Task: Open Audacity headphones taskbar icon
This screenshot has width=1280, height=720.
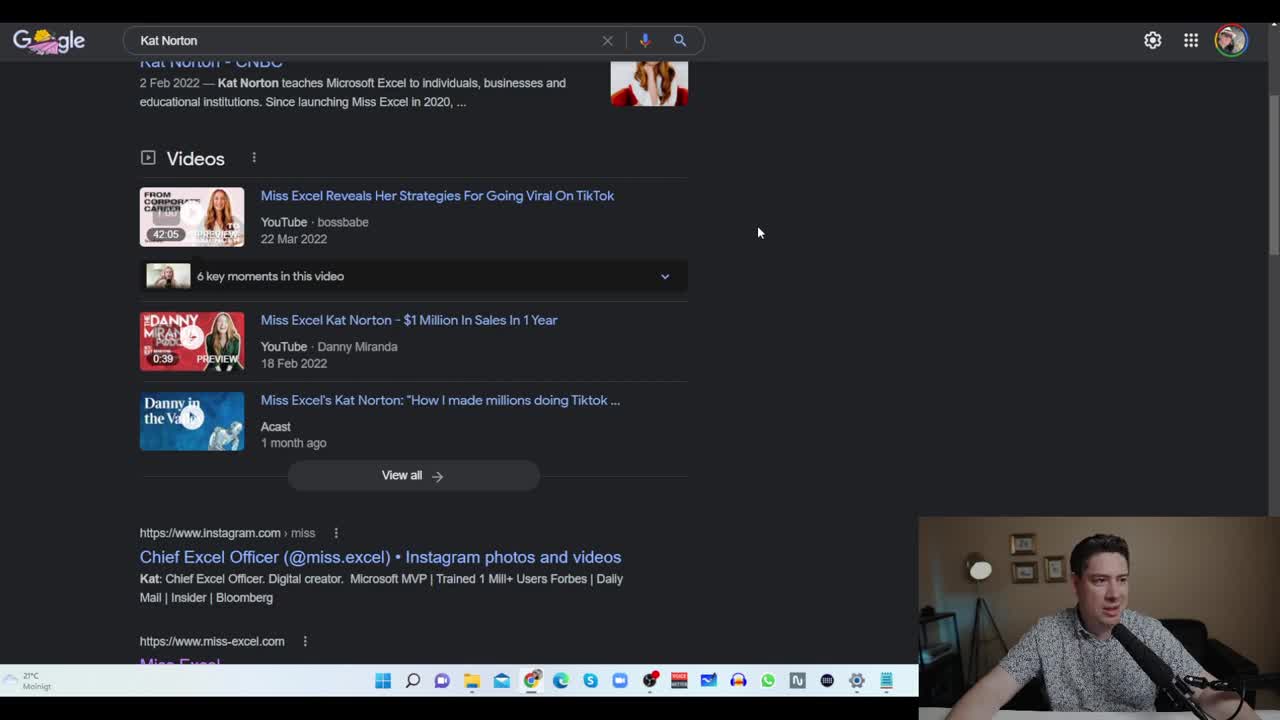Action: click(x=738, y=681)
